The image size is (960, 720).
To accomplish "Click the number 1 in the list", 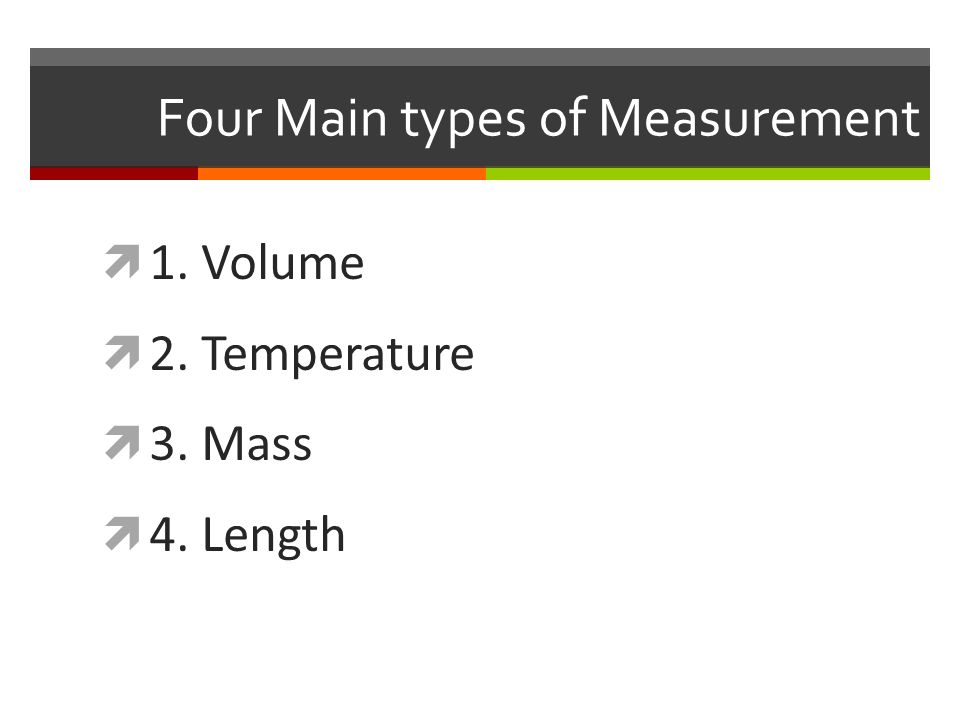I will click(162, 263).
